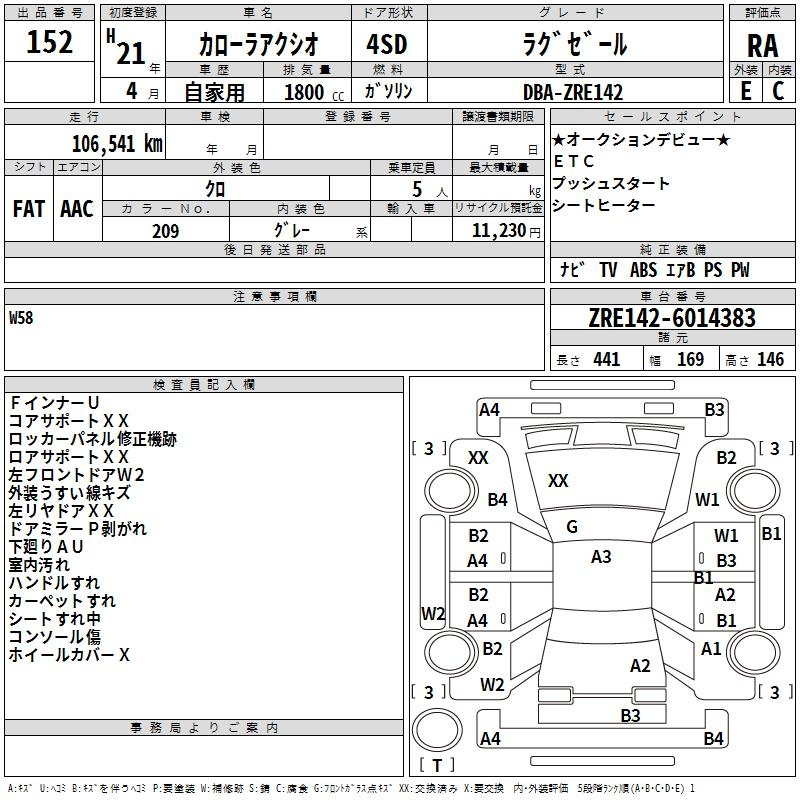The width and height of the screenshot is (800, 800).
Task: Click equipment item エアB
Action: (681, 269)
